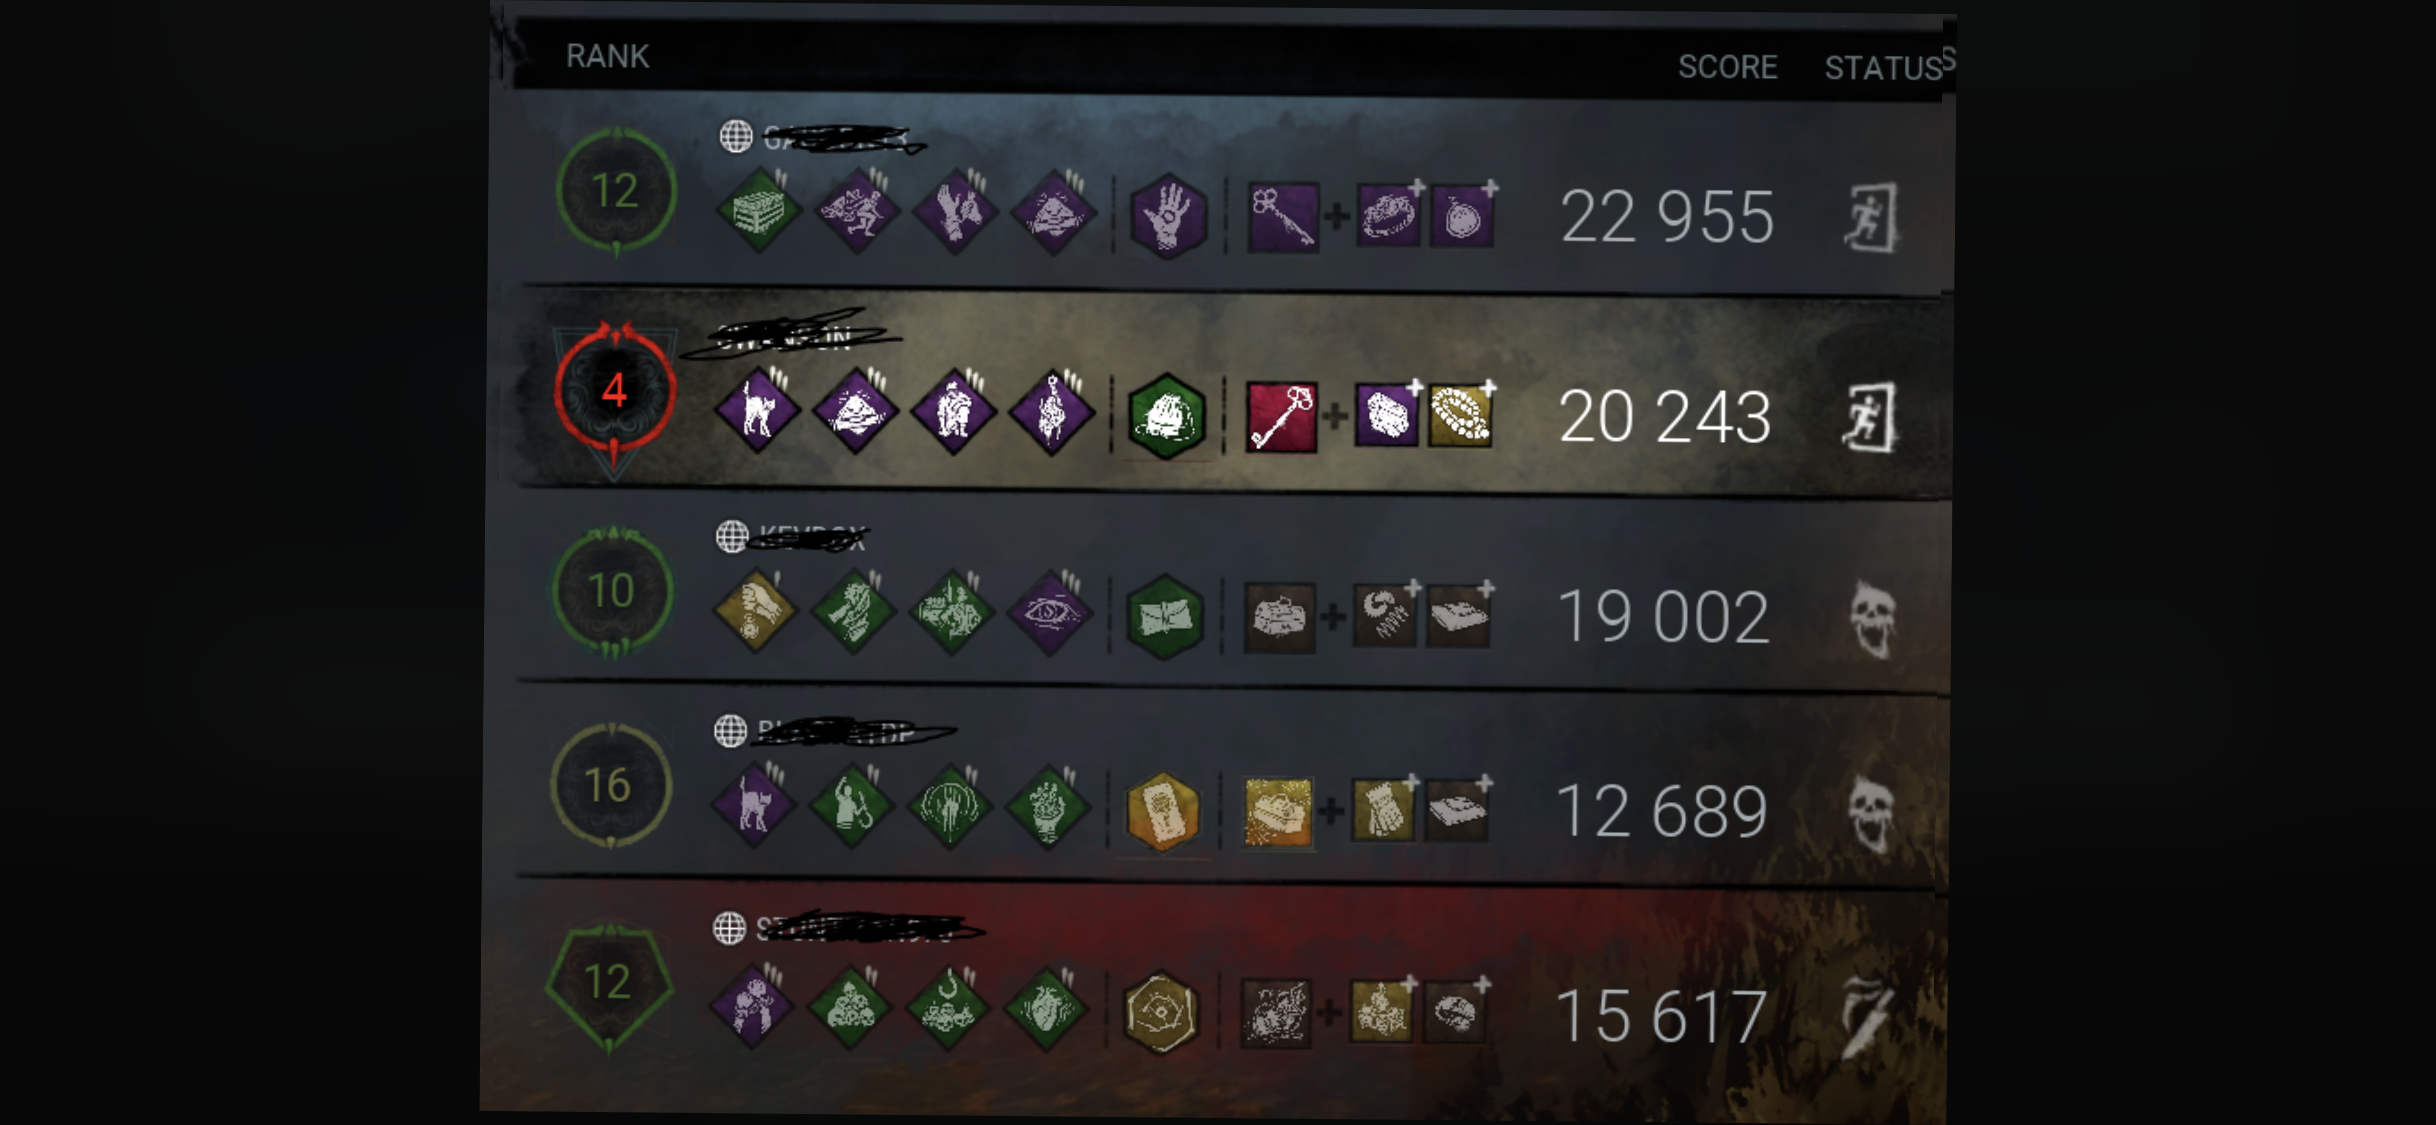Click the green crate perk in first row
This screenshot has width=2436, height=1125.
tap(759, 211)
